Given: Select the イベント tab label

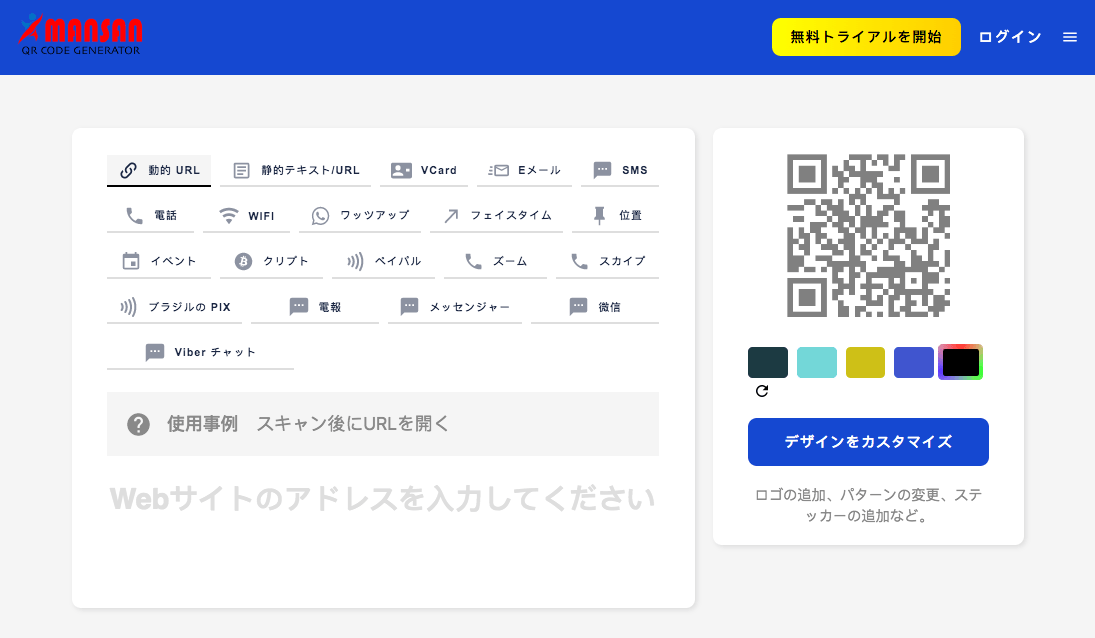Looking at the screenshot, I should click(x=173, y=261).
